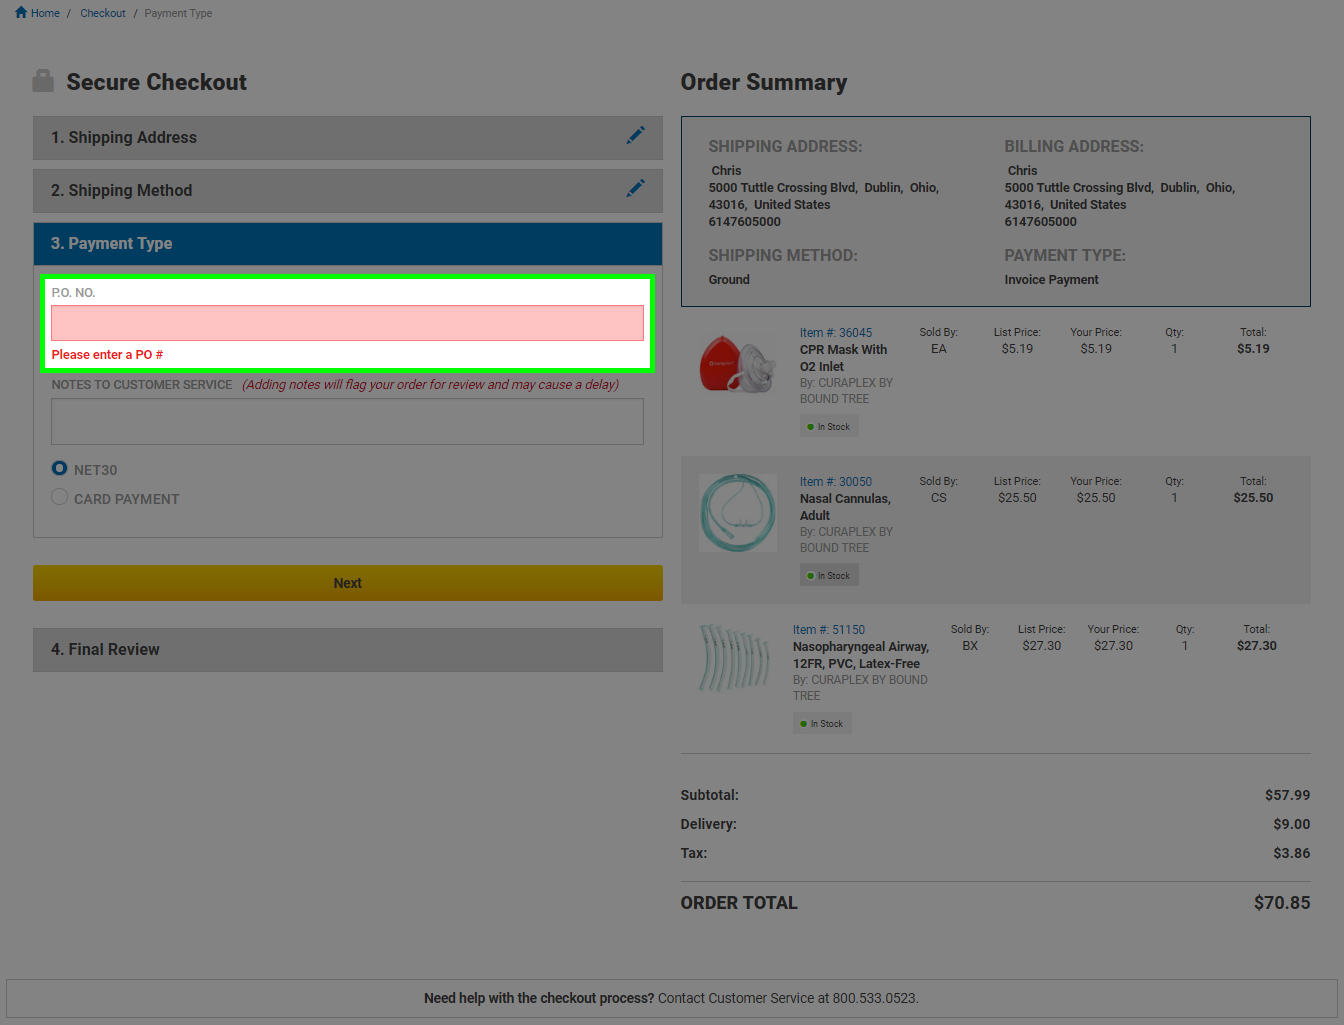This screenshot has height=1025, width=1344.
Task: Click In Stock badge for Nasopharyngeal Airway
Action: (x=822, y=724)
